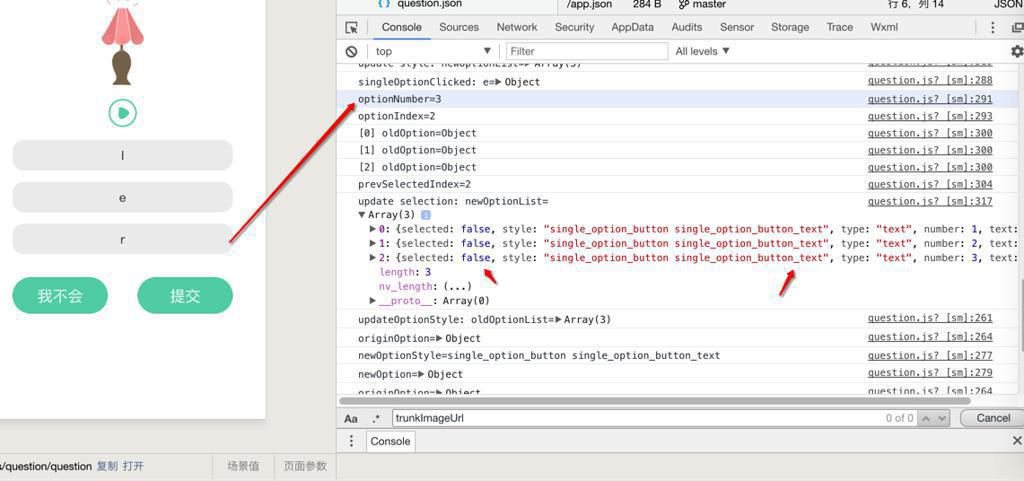Viewport: 1024px width, 481px height.
Task: Open the DevTools more options kebab menu
Action: pyautogui.click(x=993, y=27)
